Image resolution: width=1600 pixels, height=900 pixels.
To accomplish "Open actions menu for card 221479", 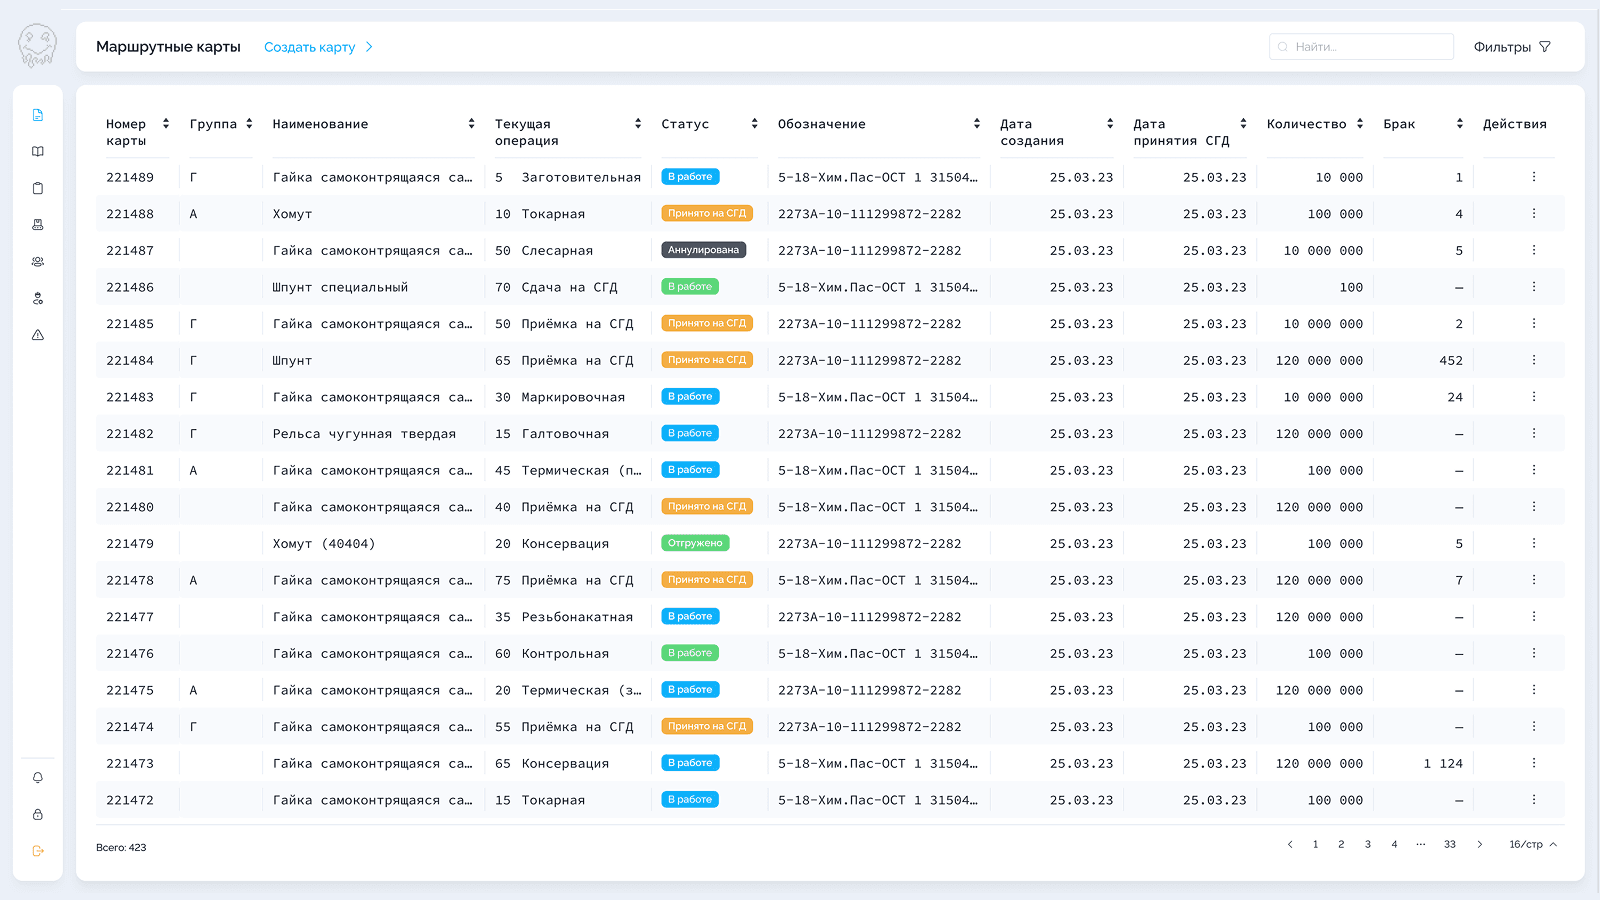I will tap(1533, 543).
